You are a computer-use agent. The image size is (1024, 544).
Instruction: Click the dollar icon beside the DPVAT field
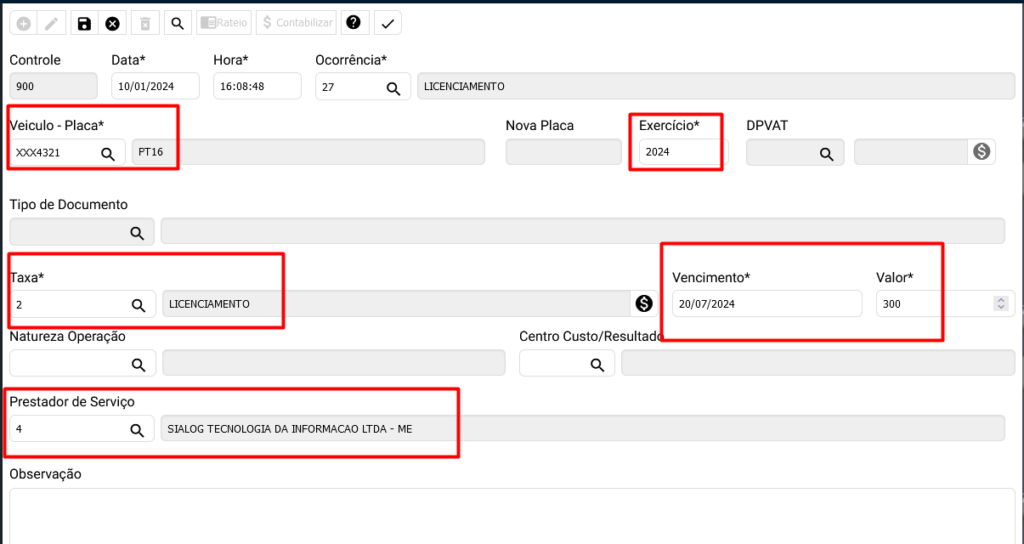coord(981,151)
